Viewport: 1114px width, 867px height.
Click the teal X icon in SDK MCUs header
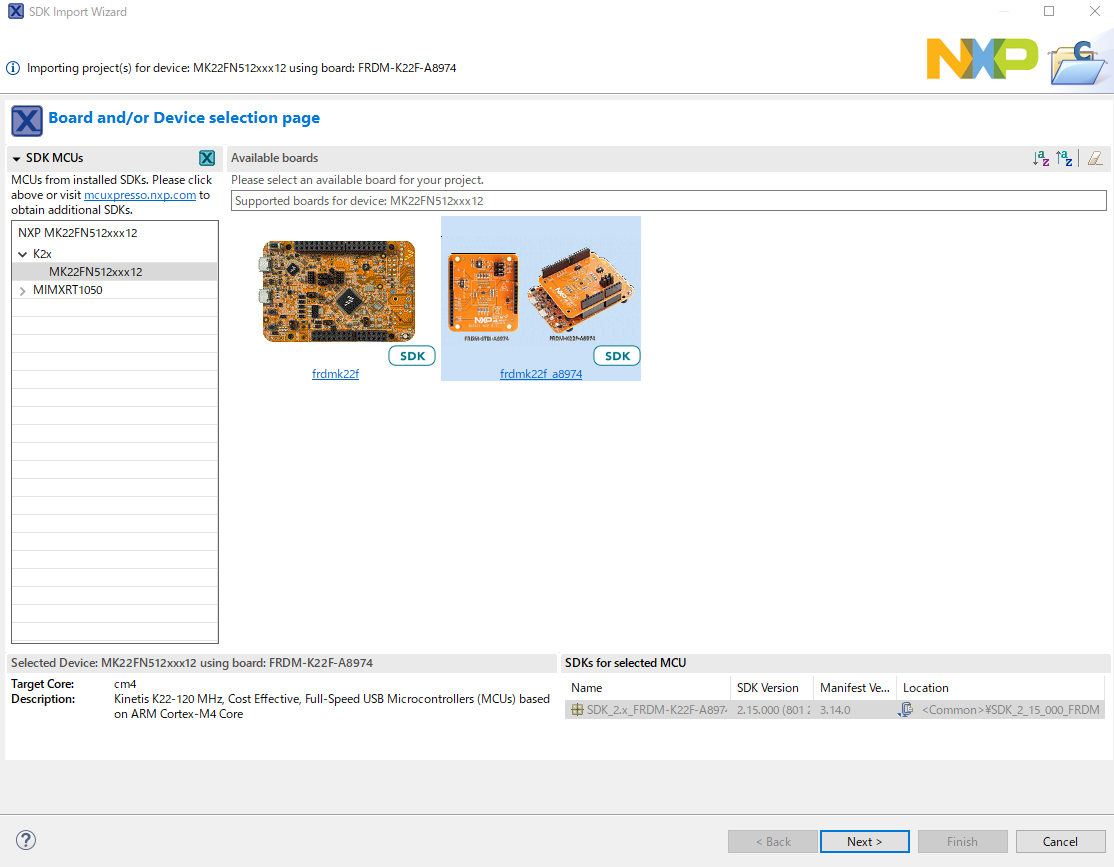[207, 158]
